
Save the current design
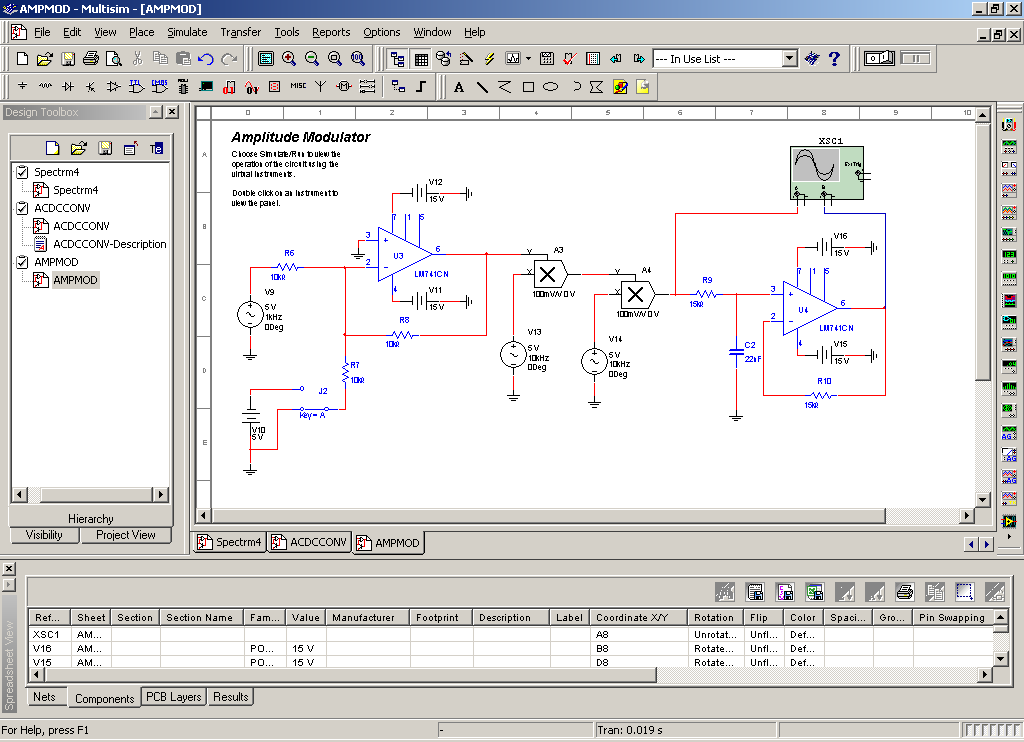pos(68,59)
